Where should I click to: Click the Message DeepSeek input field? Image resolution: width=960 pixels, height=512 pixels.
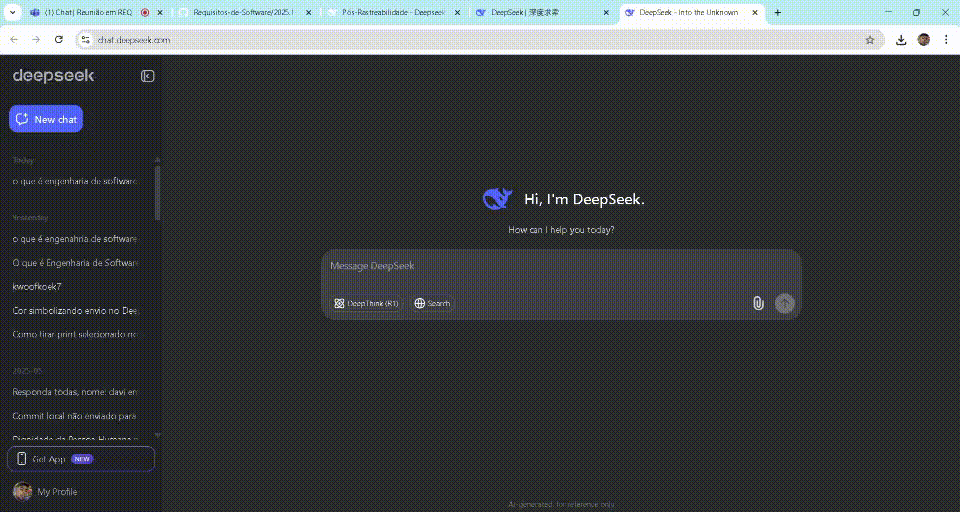(x=561, y=266)
